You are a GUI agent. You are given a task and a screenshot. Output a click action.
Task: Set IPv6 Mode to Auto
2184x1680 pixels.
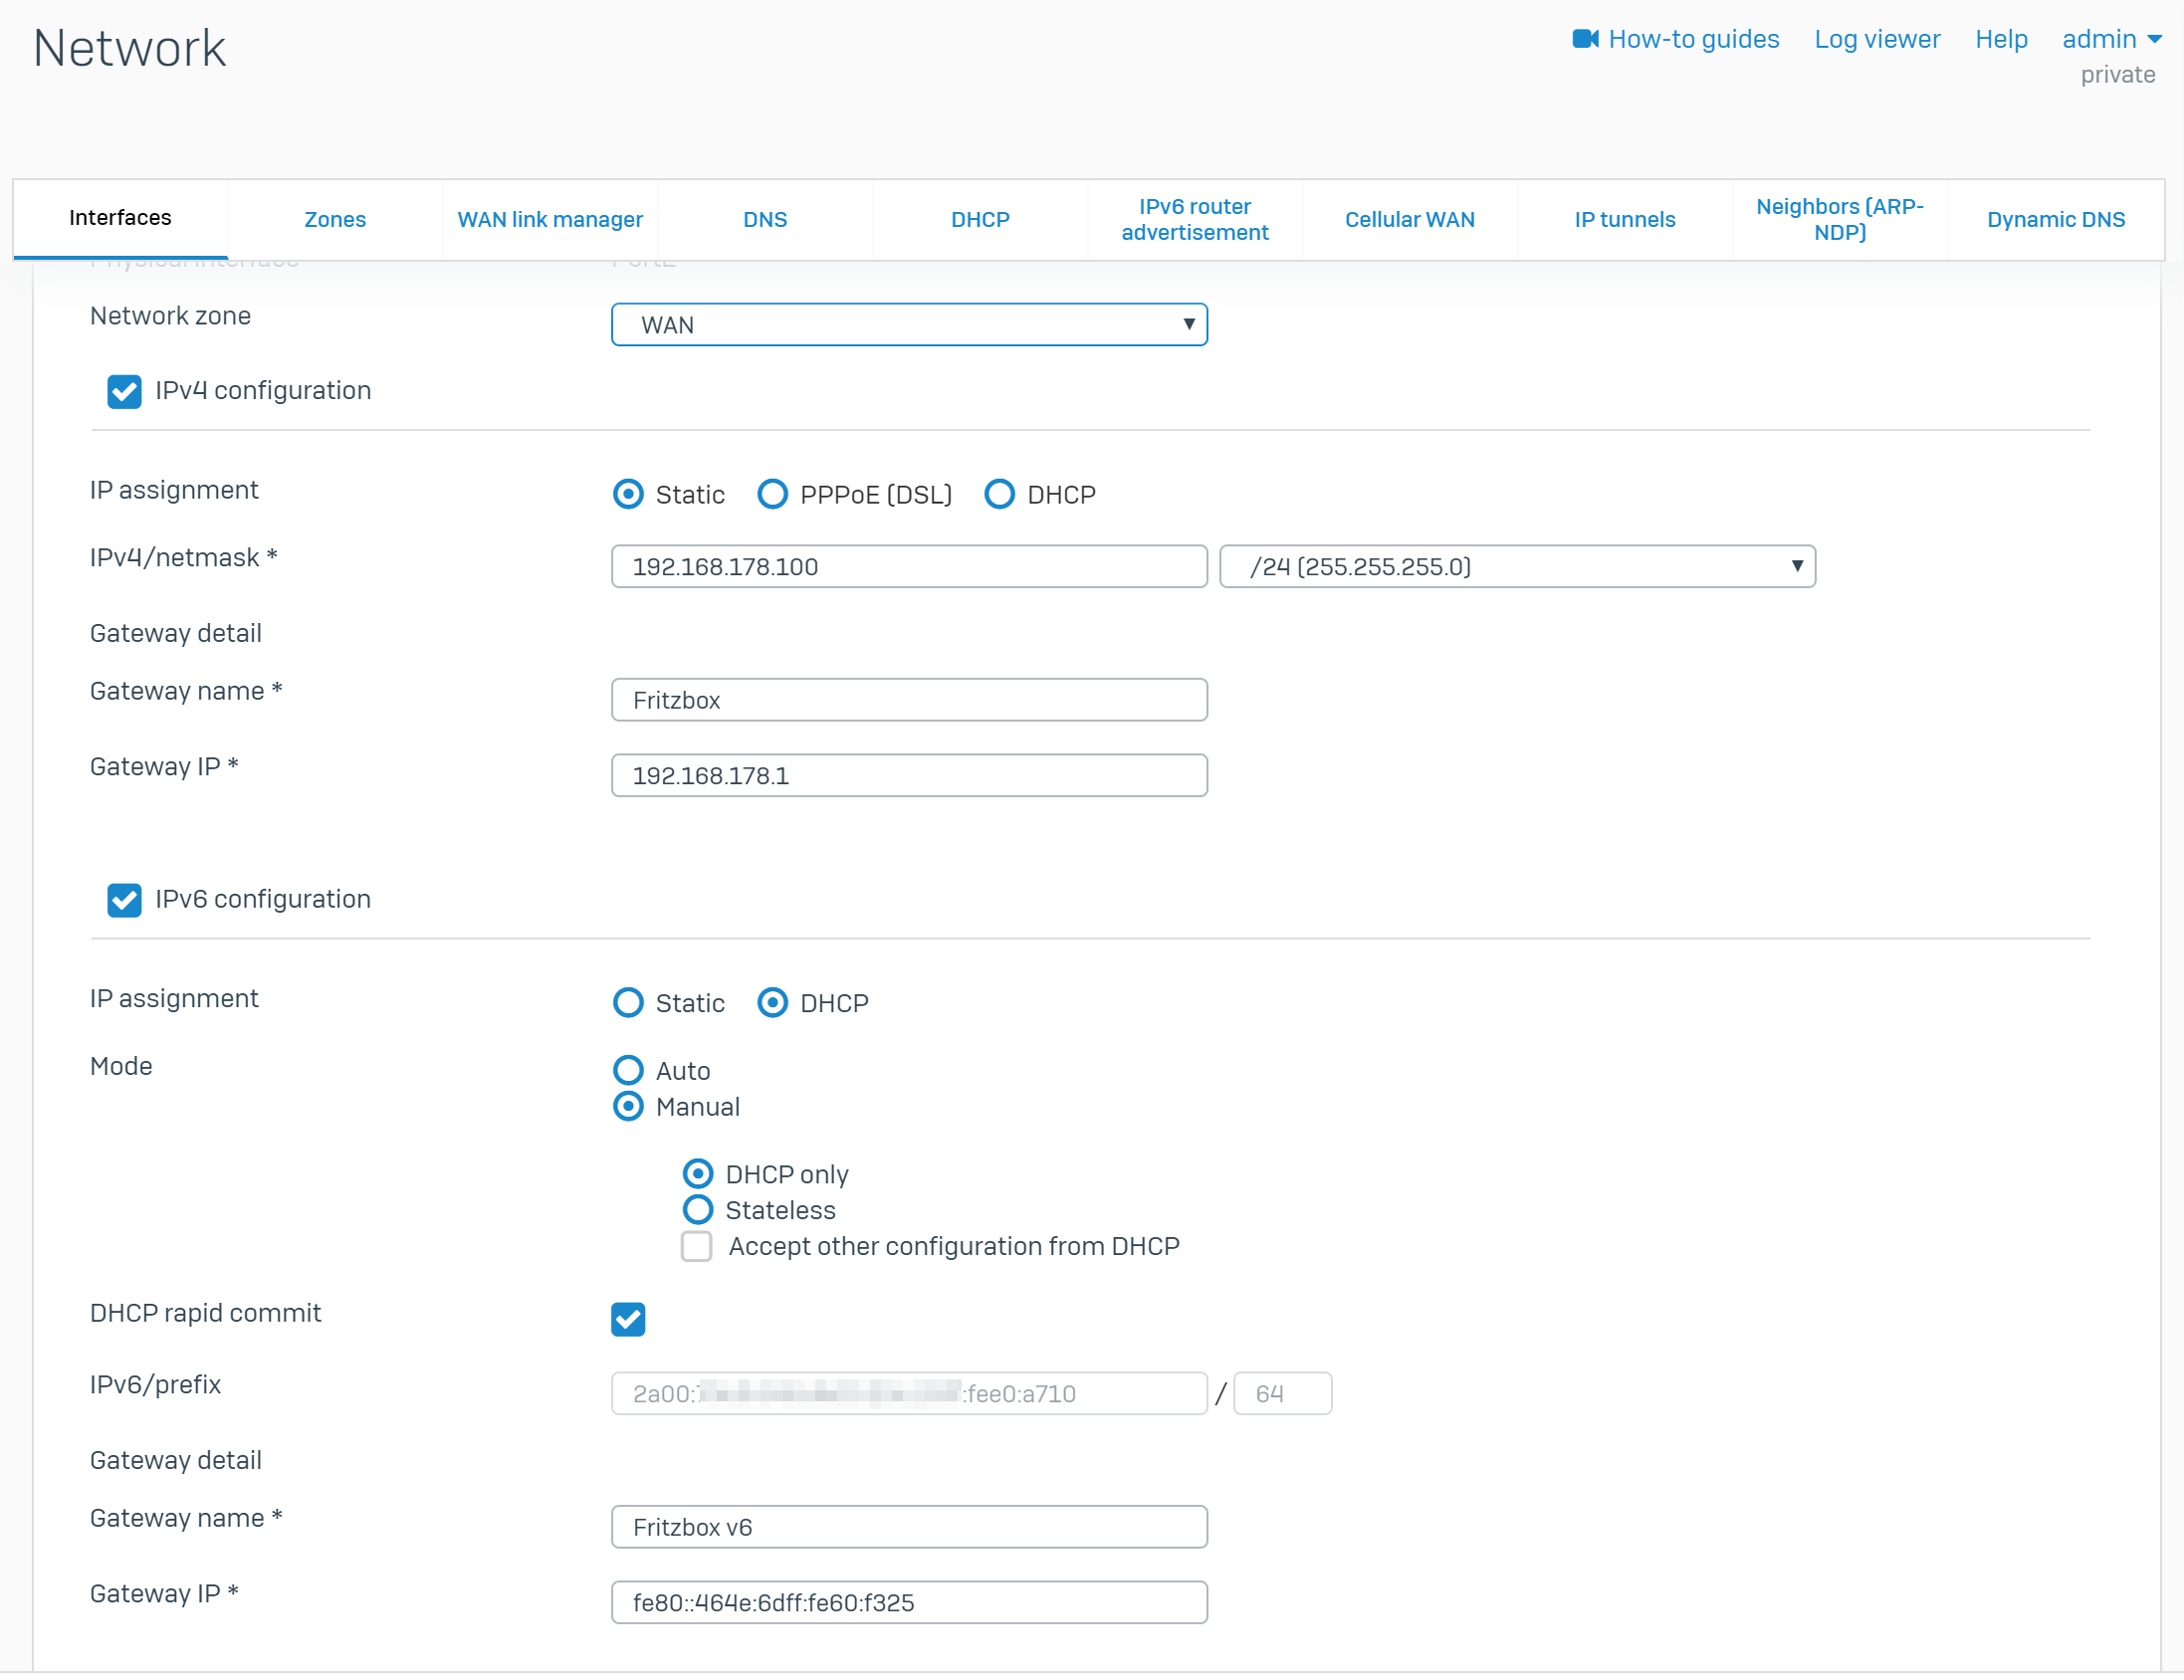tap(628, 1071)
